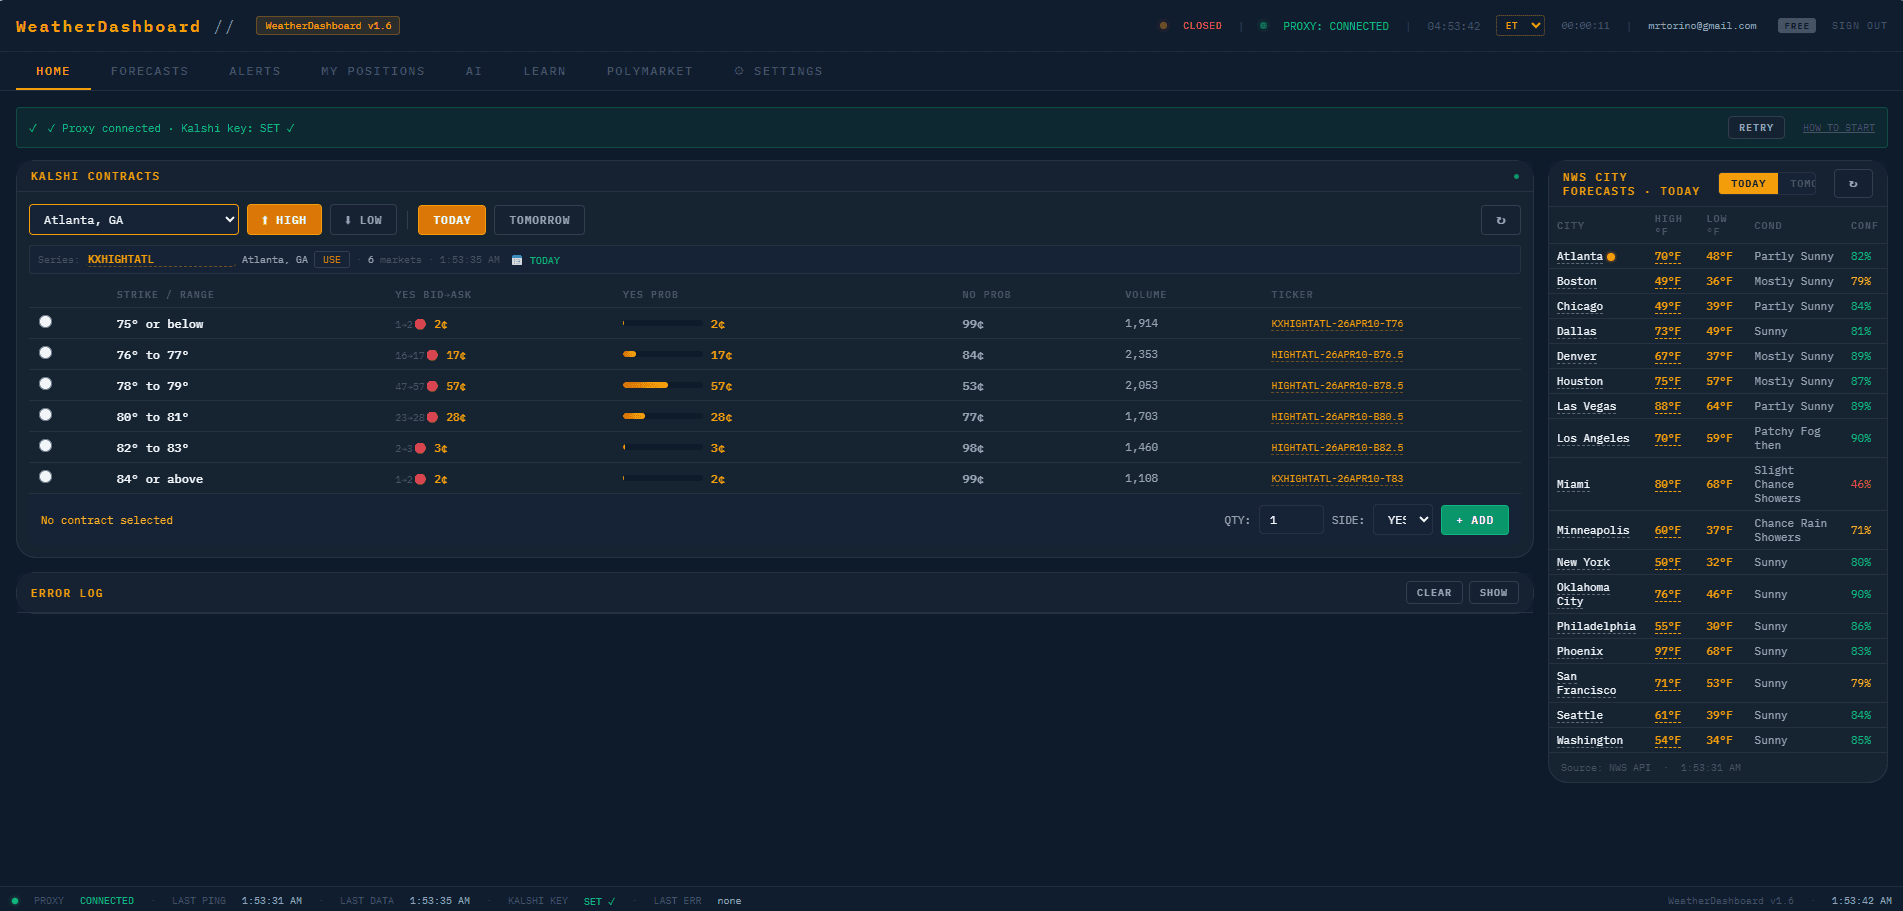This screenshot has height=911, width=1903.
Task: Choose the 84° or above contract radio
Action: coord(46,477)
